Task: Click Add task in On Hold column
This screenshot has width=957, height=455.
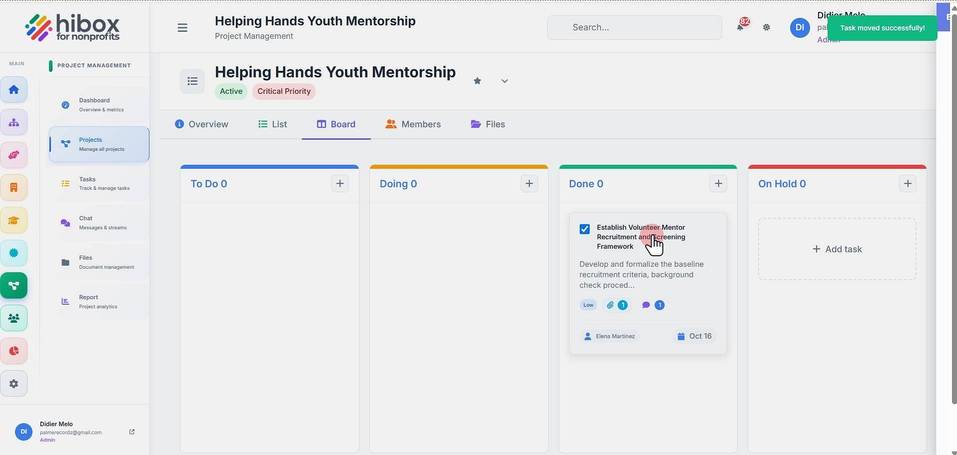Action: [837, 249]
